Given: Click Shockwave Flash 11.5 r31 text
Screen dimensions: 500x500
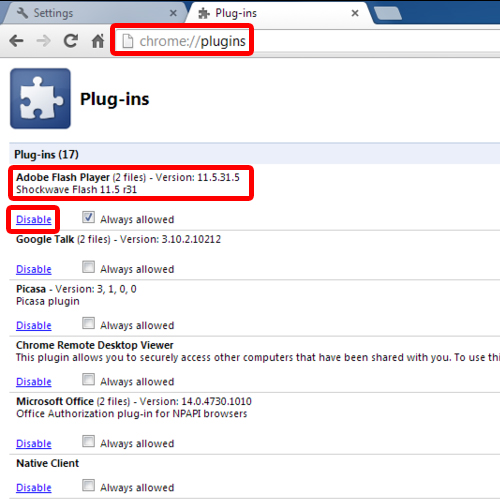Looking at the screenshot, I should [x=76, y=190].
